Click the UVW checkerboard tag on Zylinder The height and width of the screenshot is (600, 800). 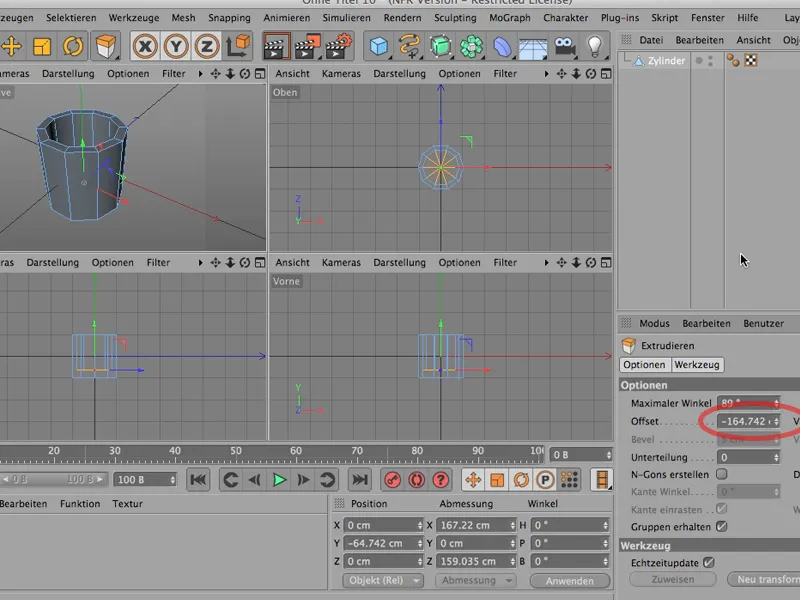coord(751,61)
